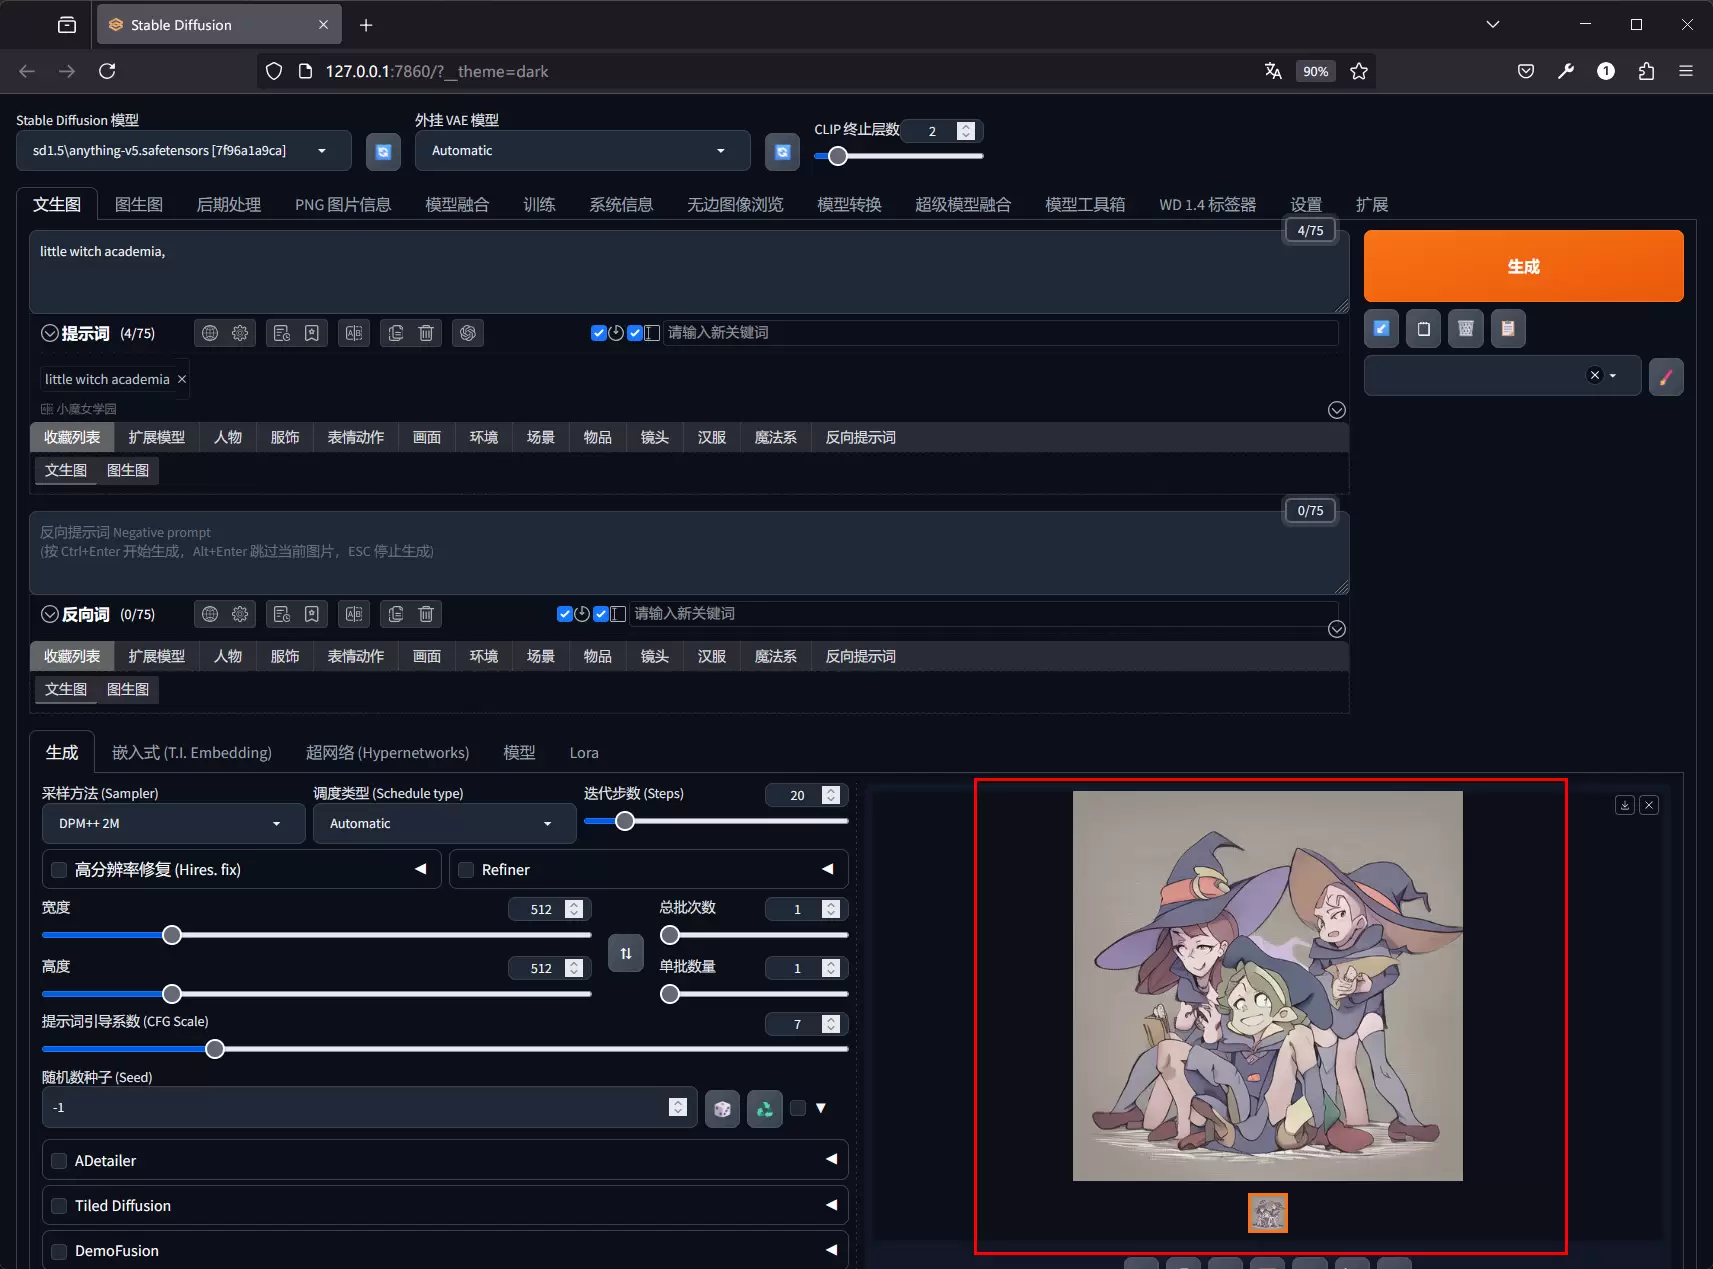1713x1269 pixels.
Task: Open the WD 1.4 标签器 tab
Action: (x=1208, y=204)
